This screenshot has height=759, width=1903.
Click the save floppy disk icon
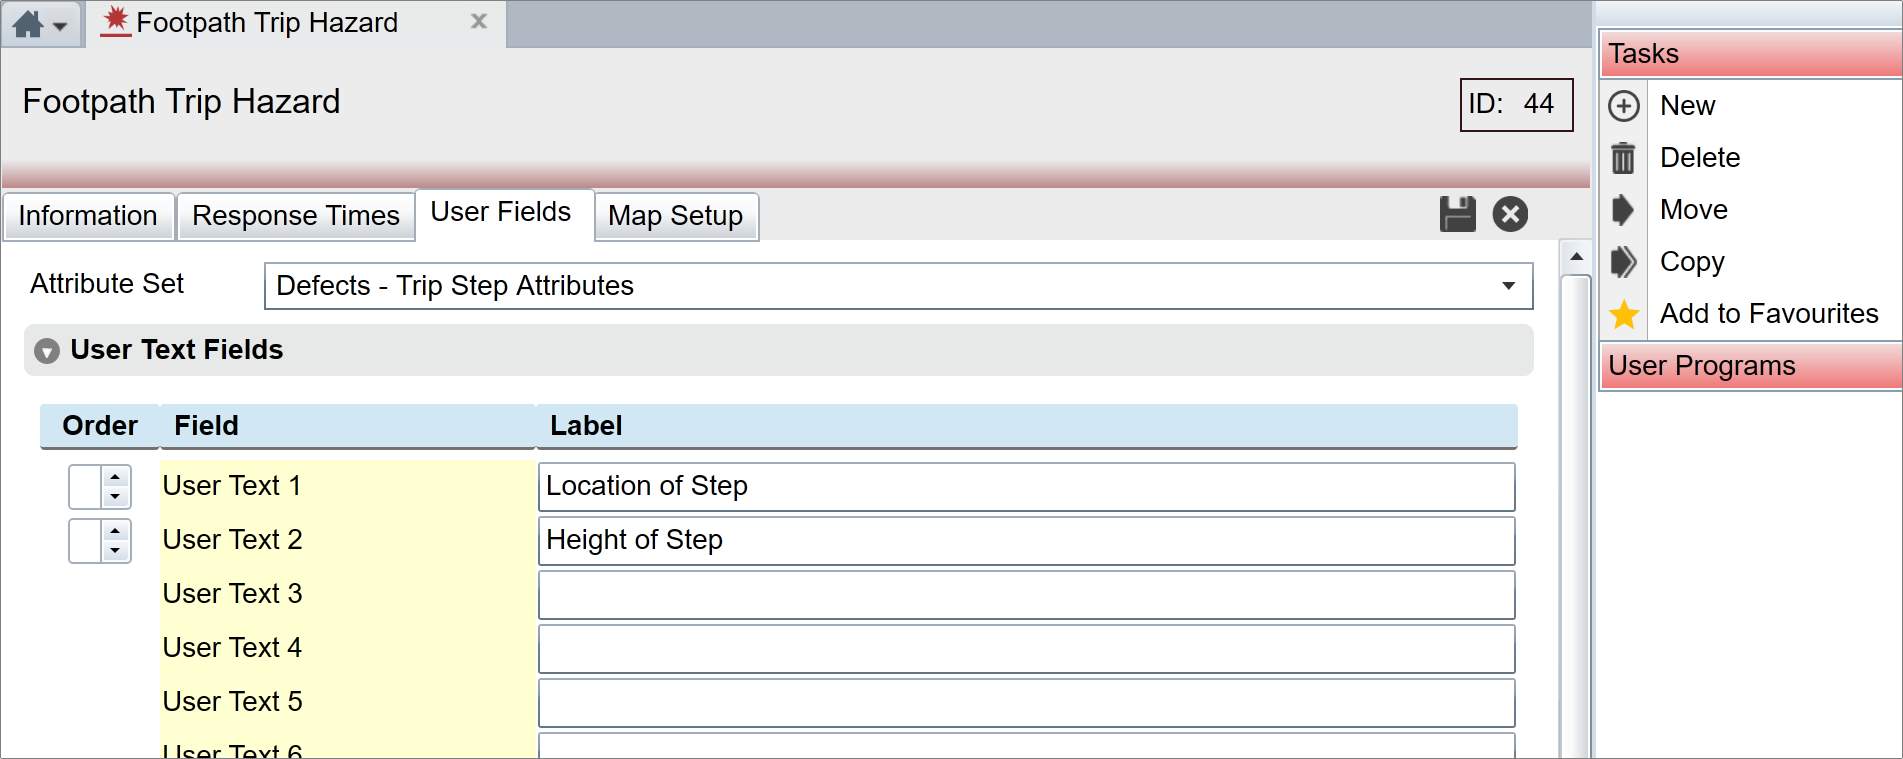tap(1457, 214)
